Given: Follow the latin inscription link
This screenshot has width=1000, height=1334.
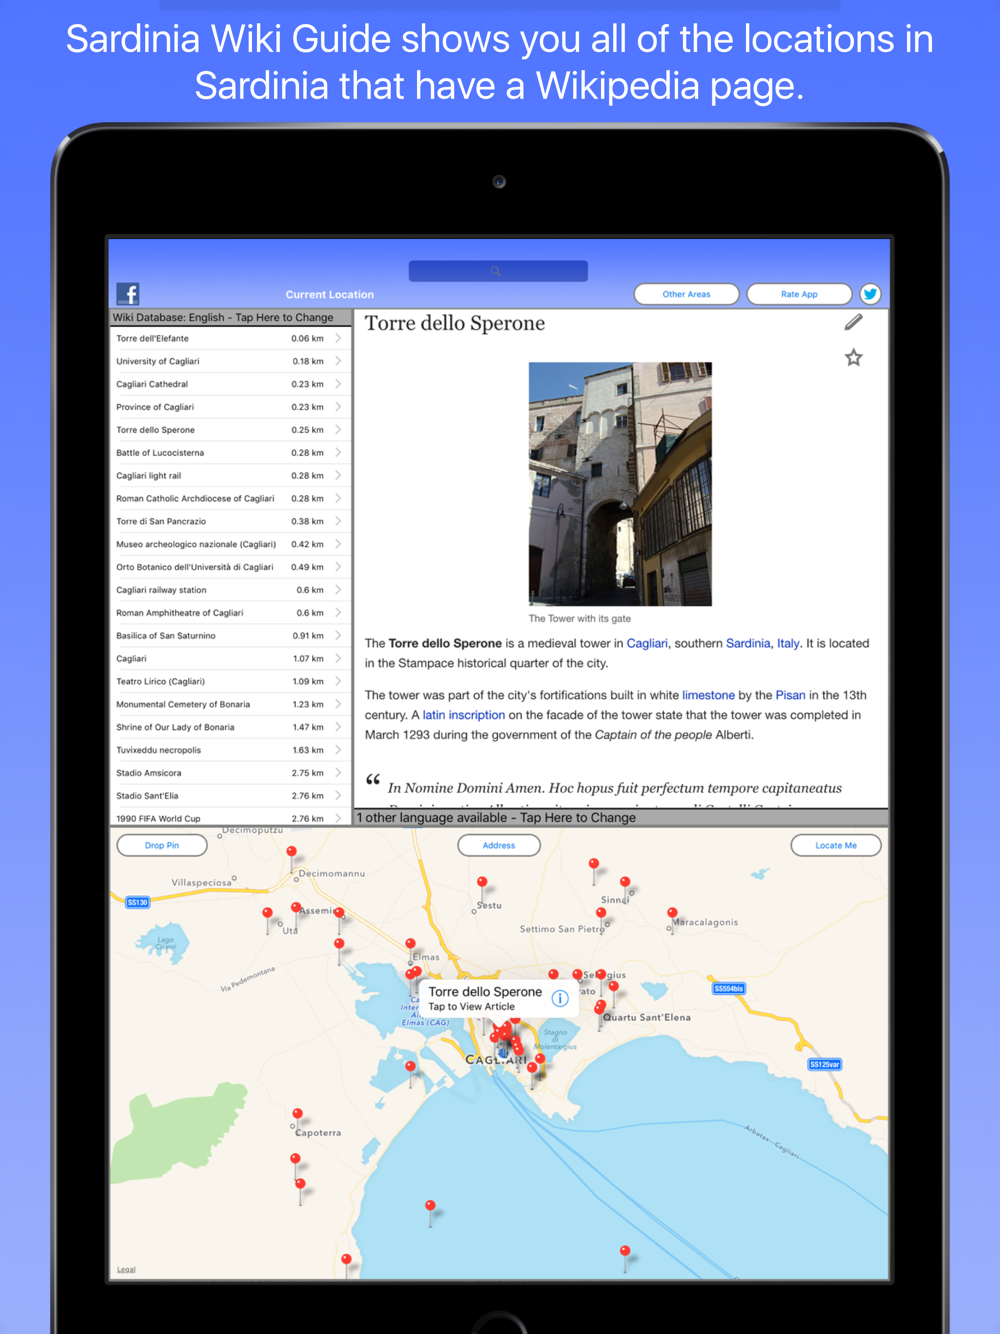Looking at the screenshot, I should (x=464, y=715).
